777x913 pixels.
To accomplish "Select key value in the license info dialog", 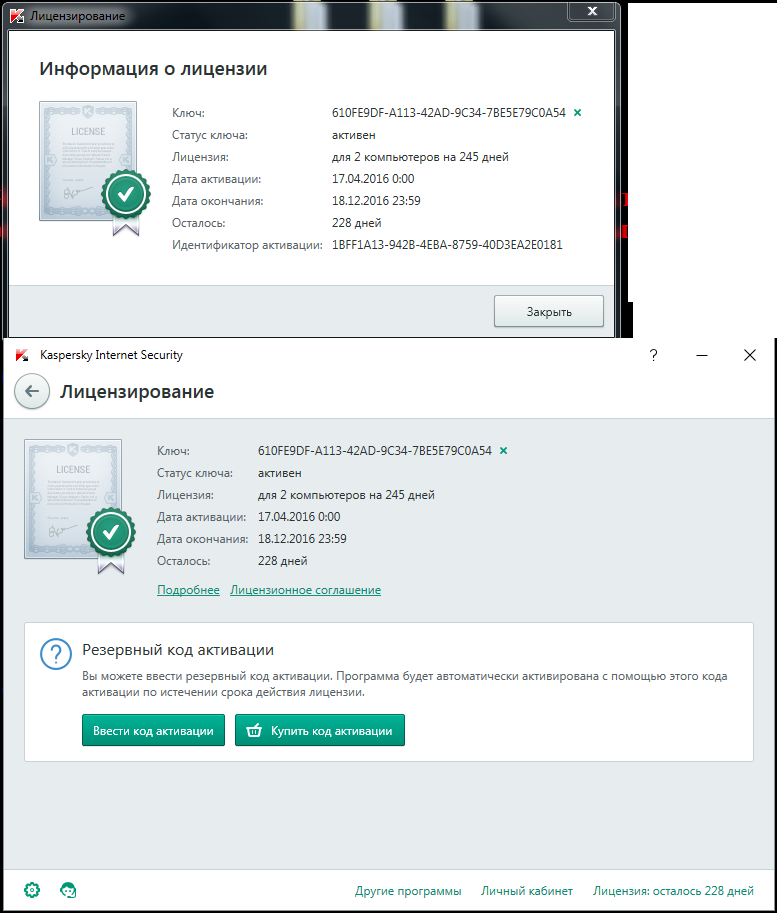I will (x=448, y=113).
